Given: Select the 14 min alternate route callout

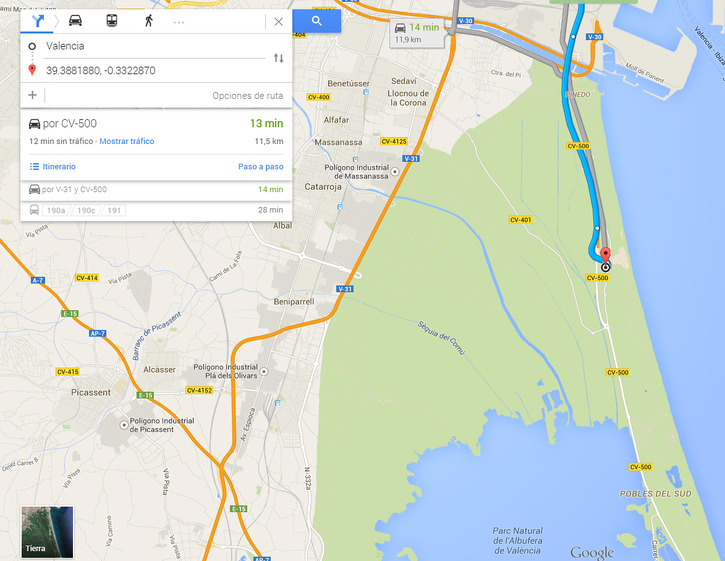Looking at the screenshot, I should click(417, 32).
